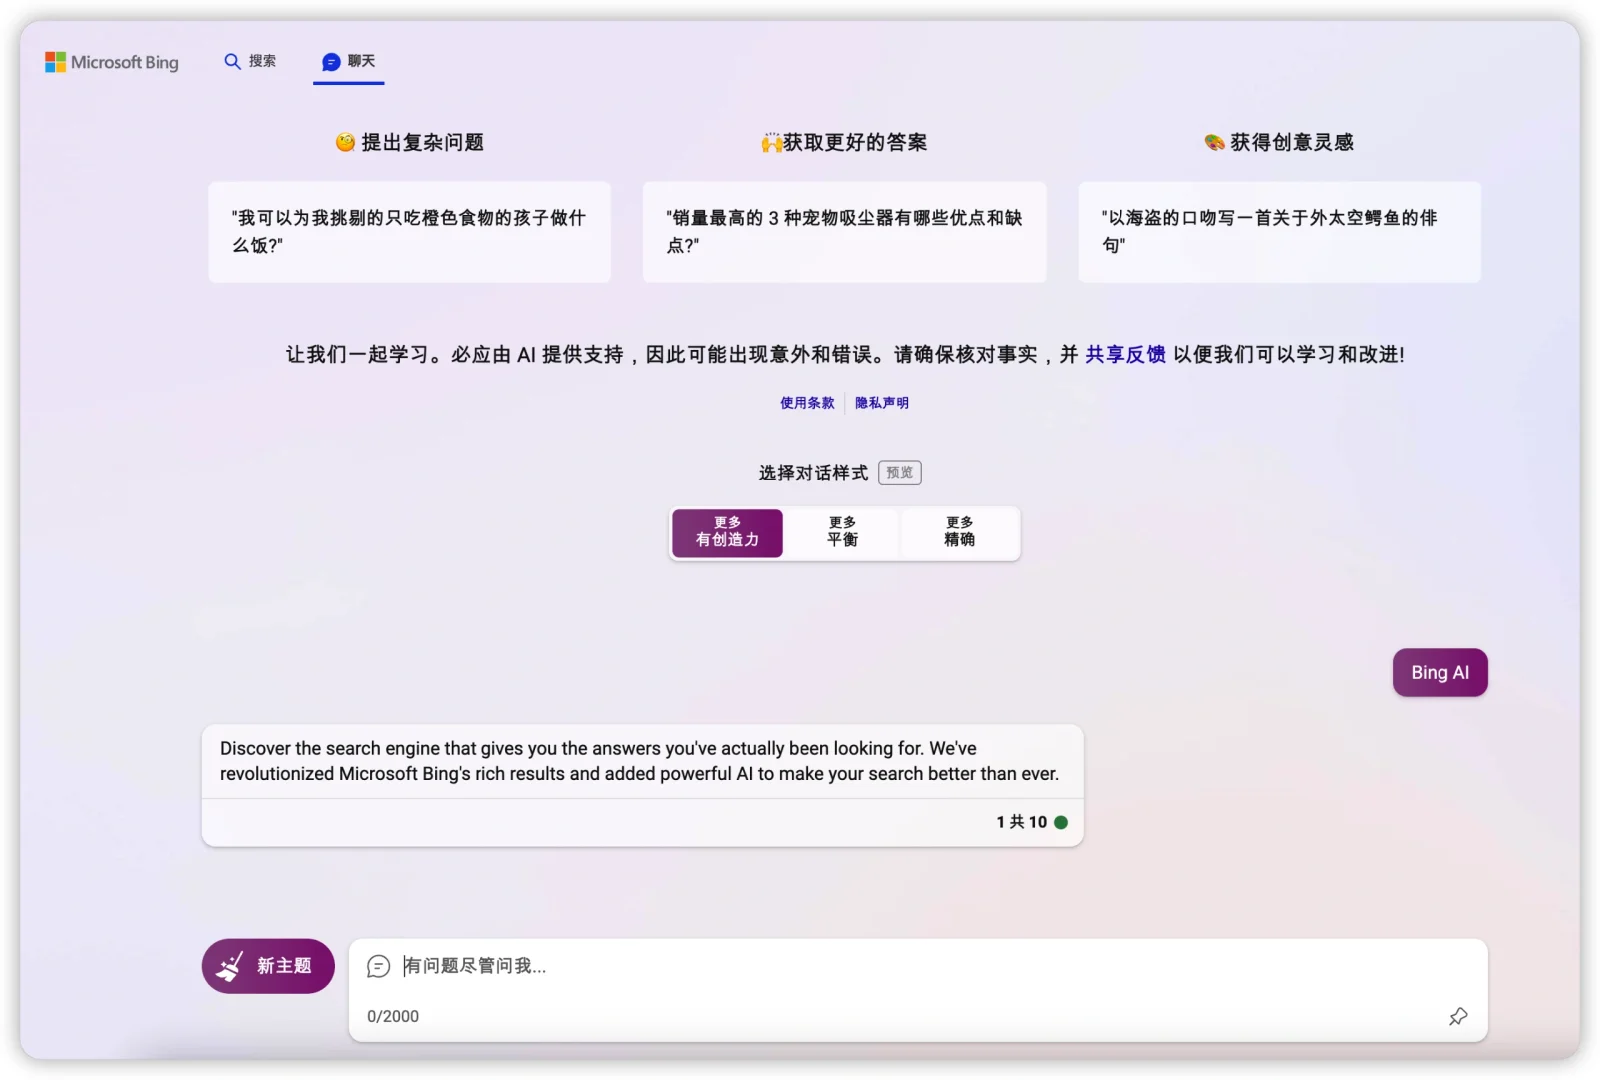Select the pirate haiku example prompt
The height and width of the screenshot is (1080, 1600).
pyautogui.click(x=1279, y=232)
